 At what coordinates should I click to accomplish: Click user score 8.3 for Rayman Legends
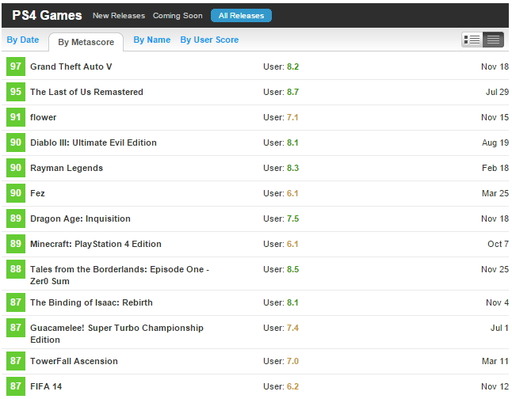pos(293,168)
